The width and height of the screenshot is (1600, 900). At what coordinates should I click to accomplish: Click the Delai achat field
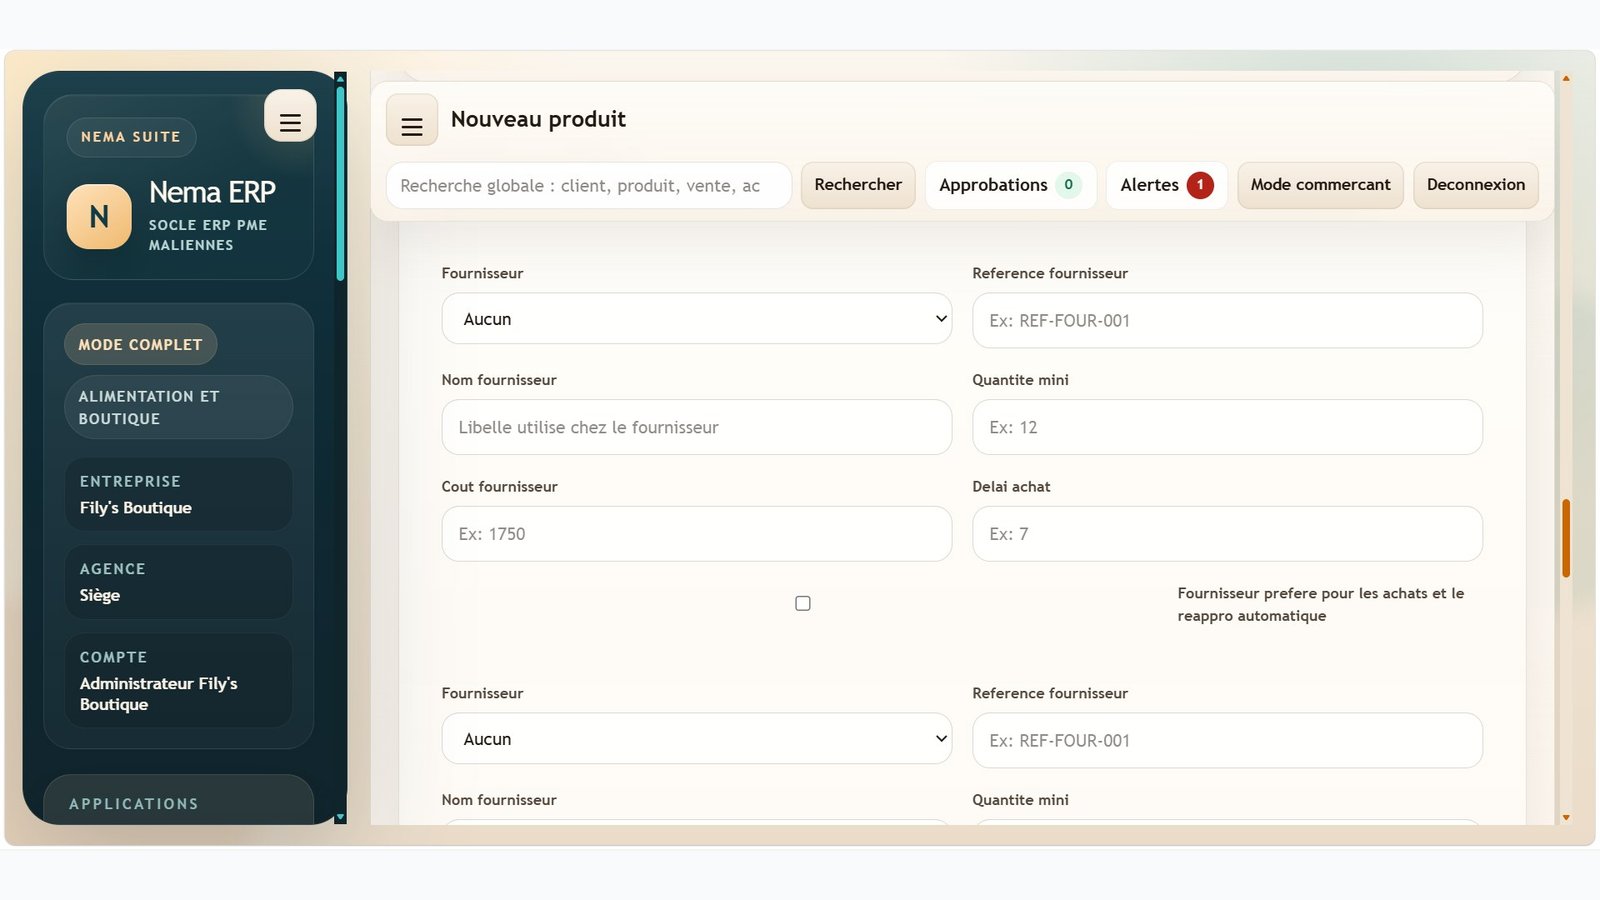tap(1227, 534)
